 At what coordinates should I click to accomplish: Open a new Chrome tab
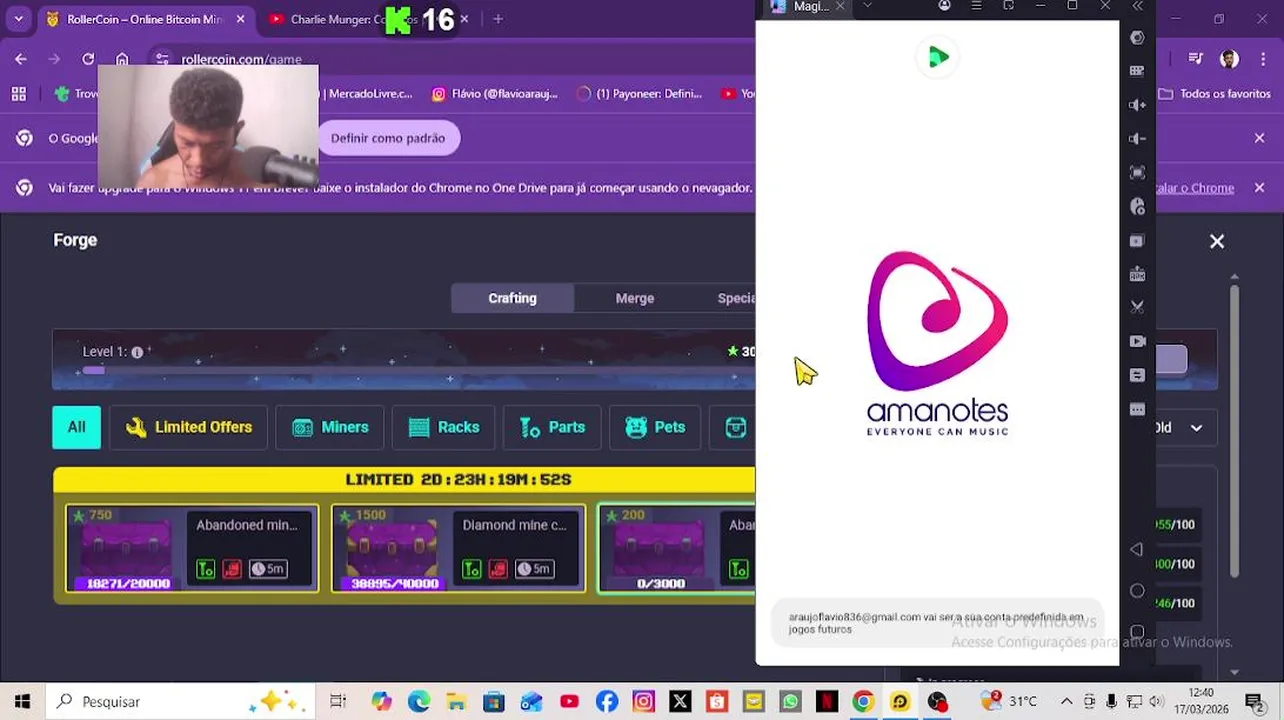pyautogui.click(x=498, y=19)
